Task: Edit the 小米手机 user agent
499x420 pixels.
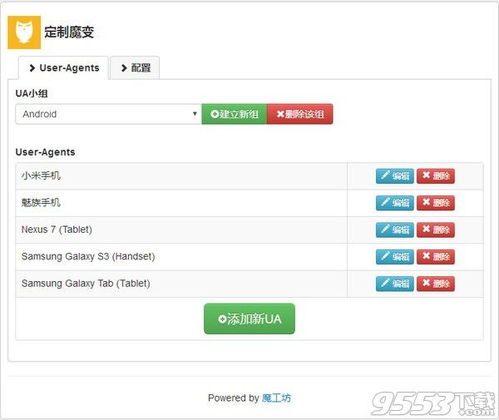Action: pos(395,176)
